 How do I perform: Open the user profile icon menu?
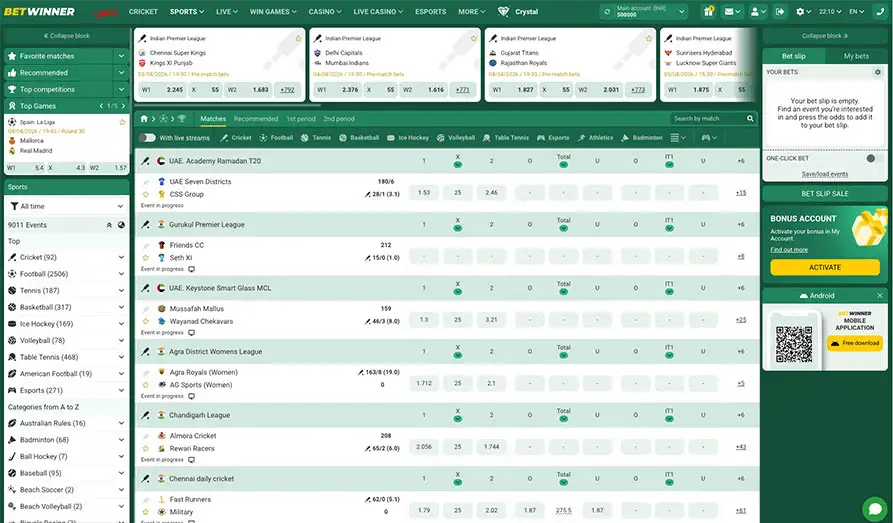[757, 11]
